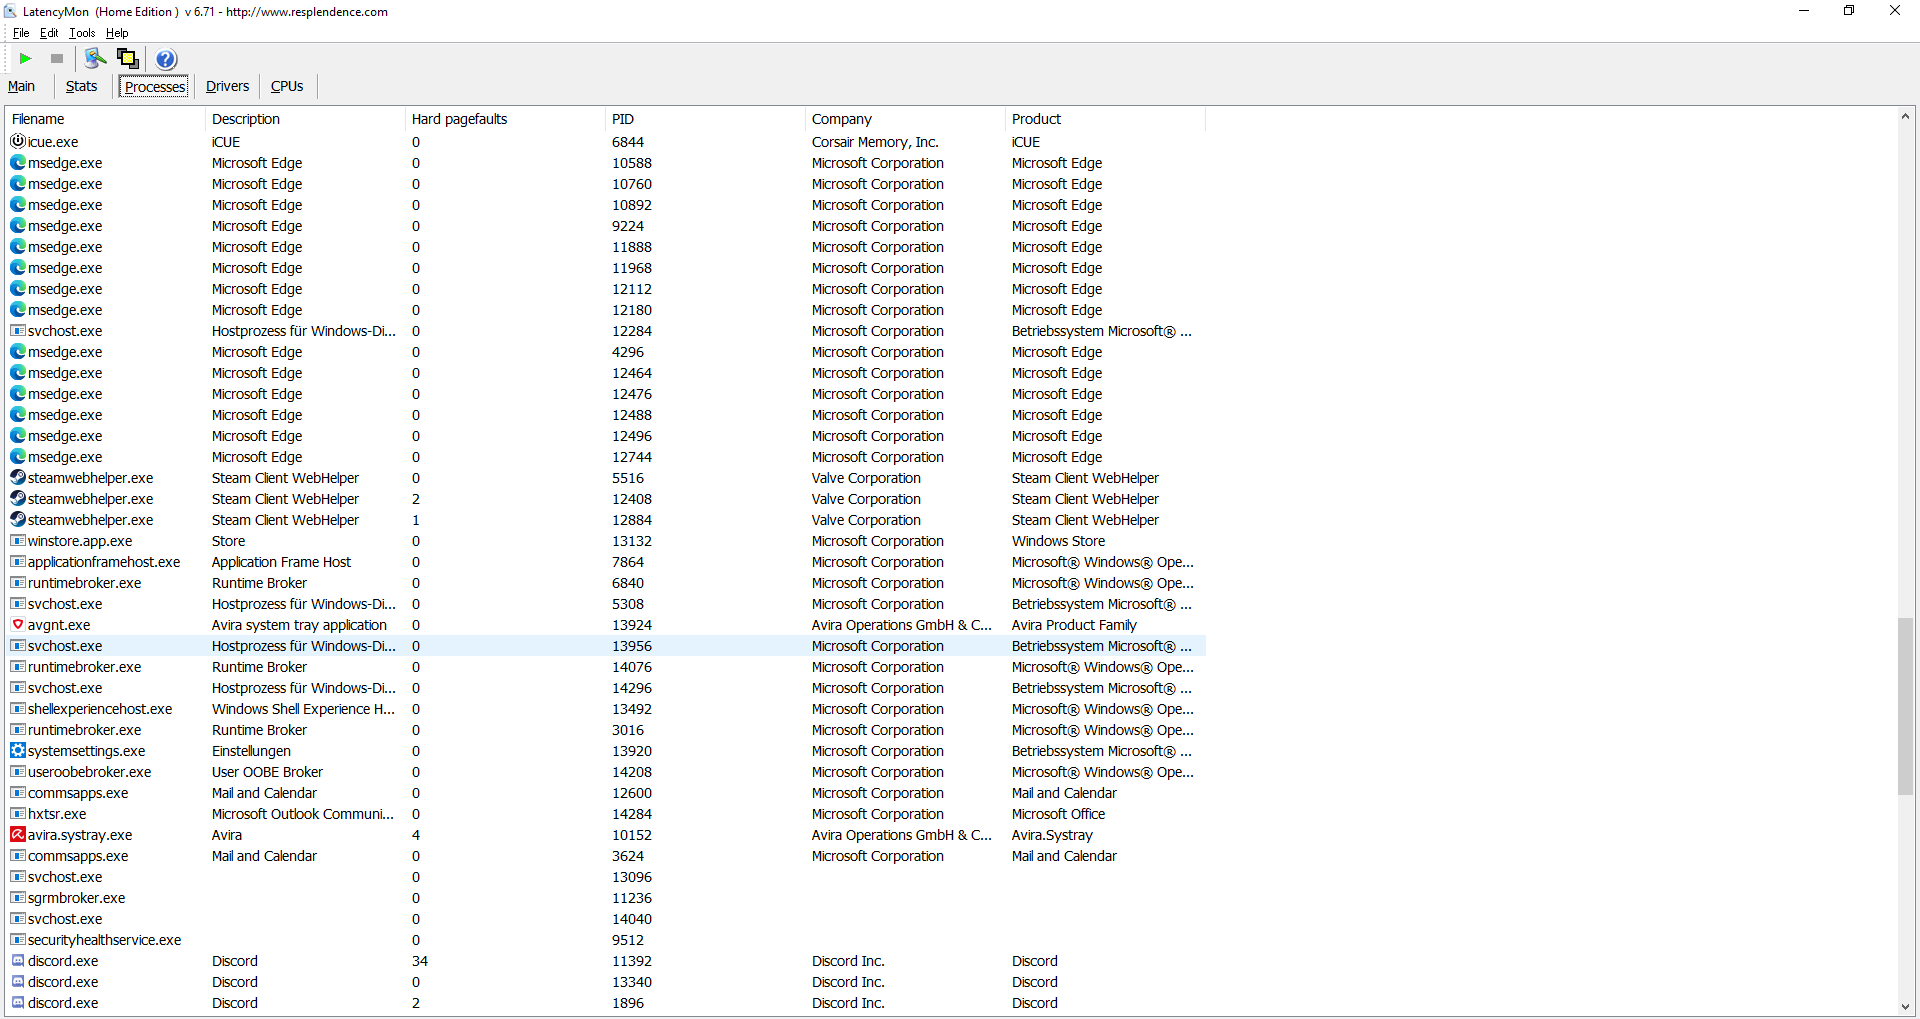Click PID 6844 in the icue.exe row
Viewport: 1920px width, 1019px height.
[x=628, y=142]
